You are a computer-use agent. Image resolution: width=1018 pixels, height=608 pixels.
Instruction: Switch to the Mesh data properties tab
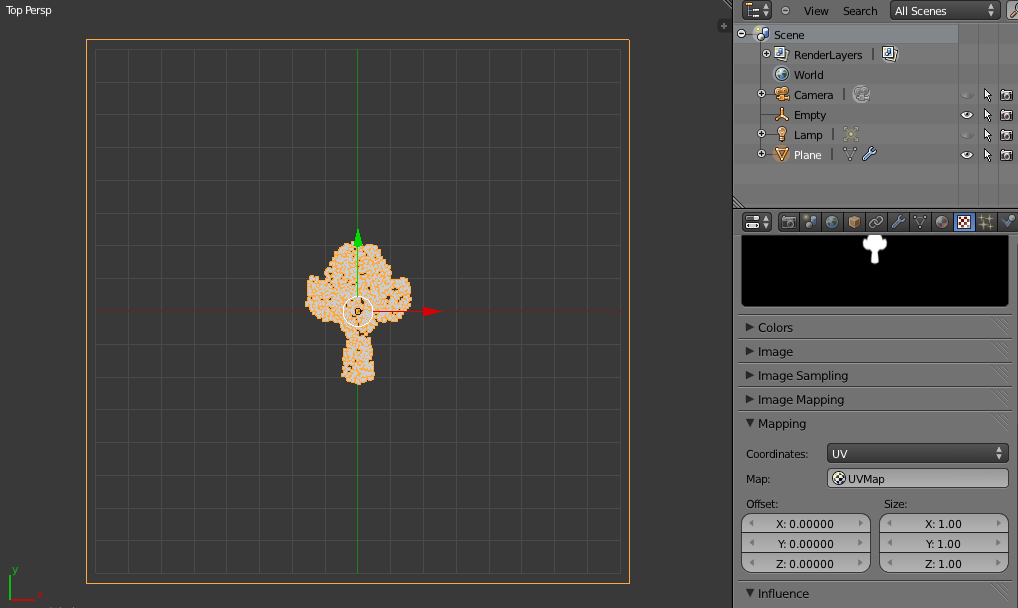[920, 222]
